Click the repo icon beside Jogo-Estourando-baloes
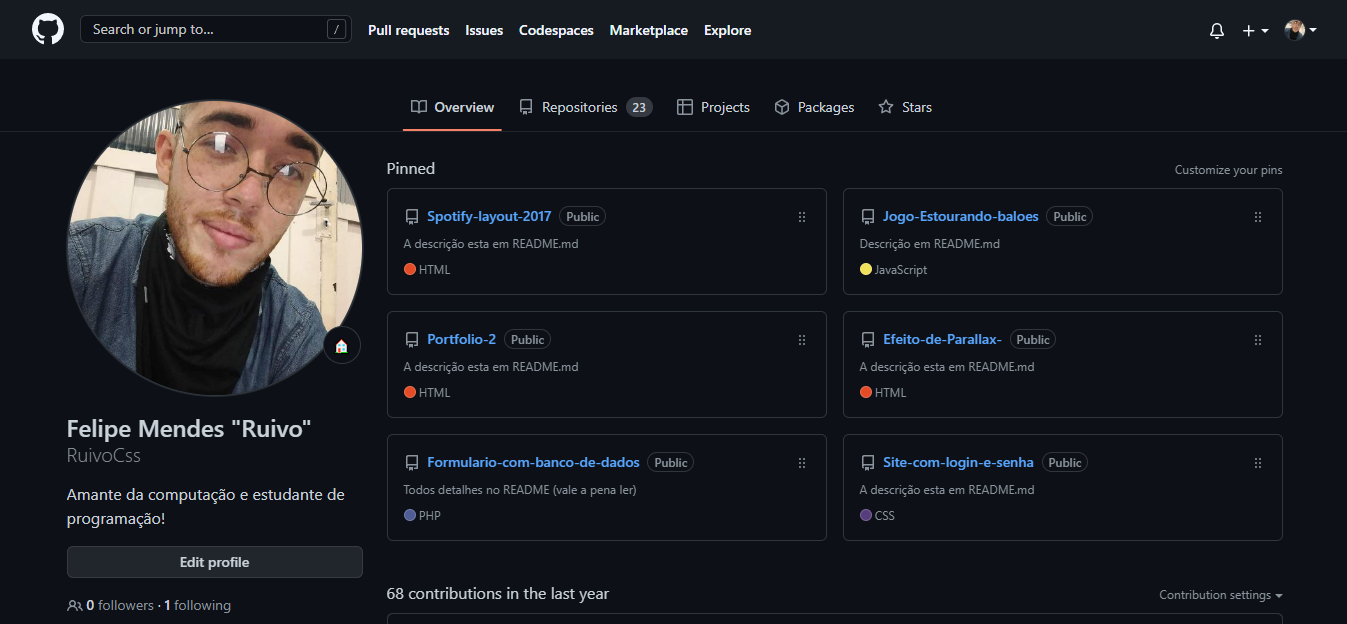 (x=867, y=217)
